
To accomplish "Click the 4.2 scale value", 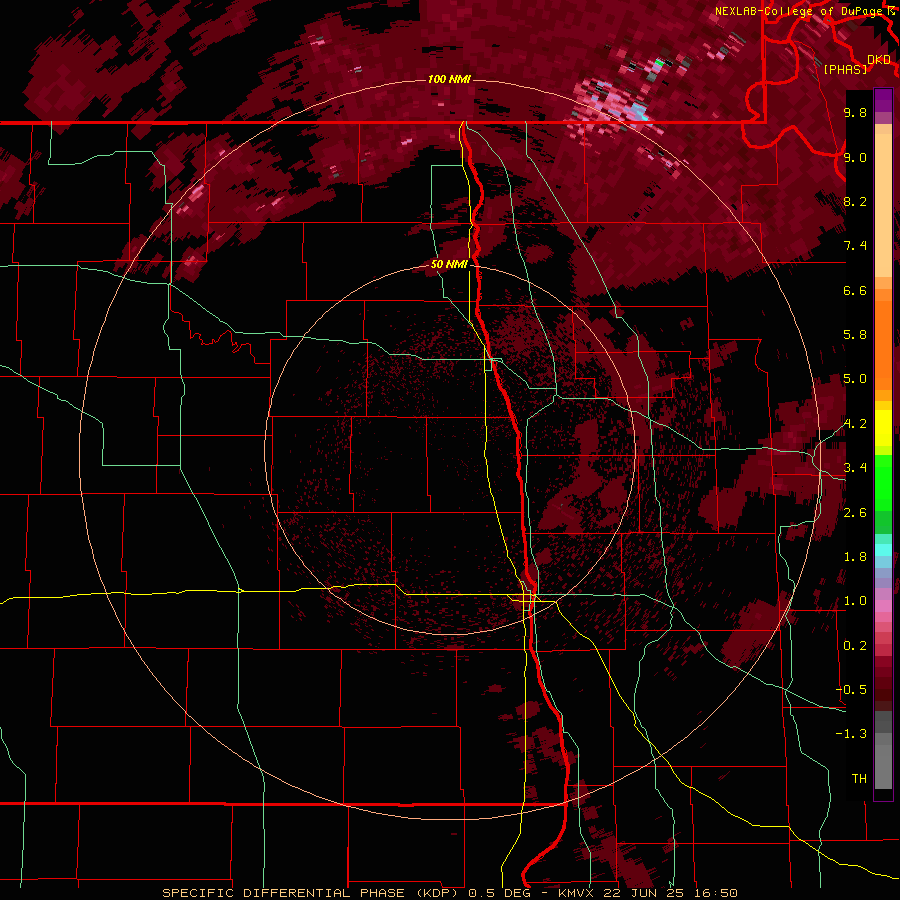I will tap(855, 424).
